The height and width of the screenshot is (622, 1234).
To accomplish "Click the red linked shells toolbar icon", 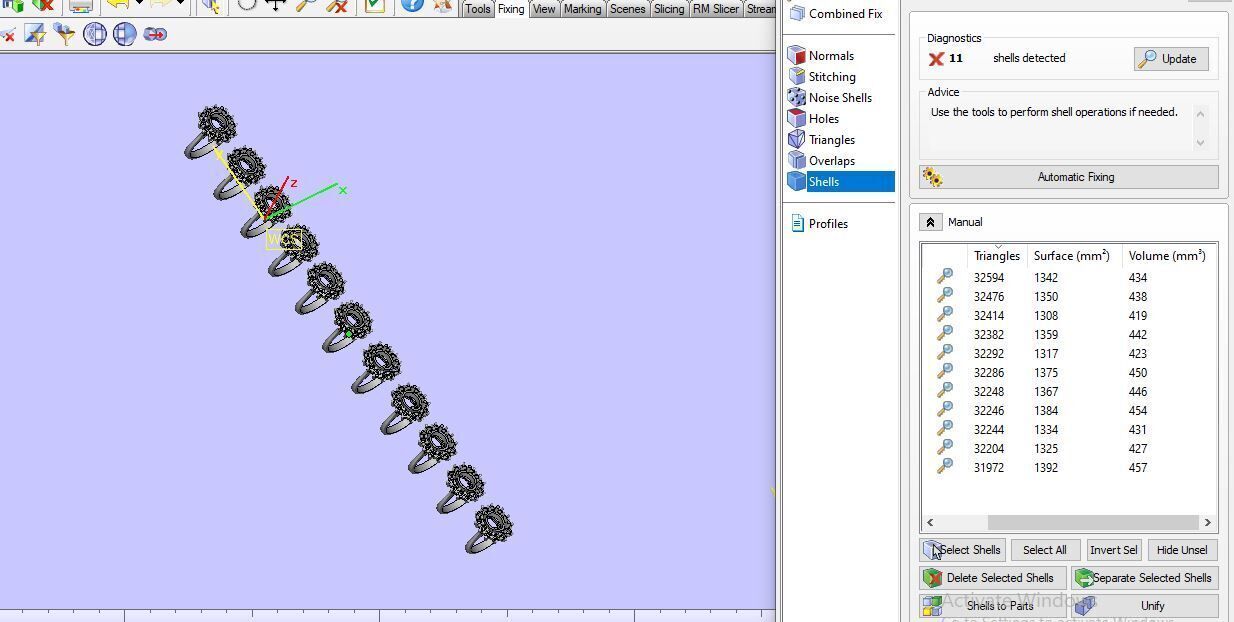I will [x=155, y=34].
